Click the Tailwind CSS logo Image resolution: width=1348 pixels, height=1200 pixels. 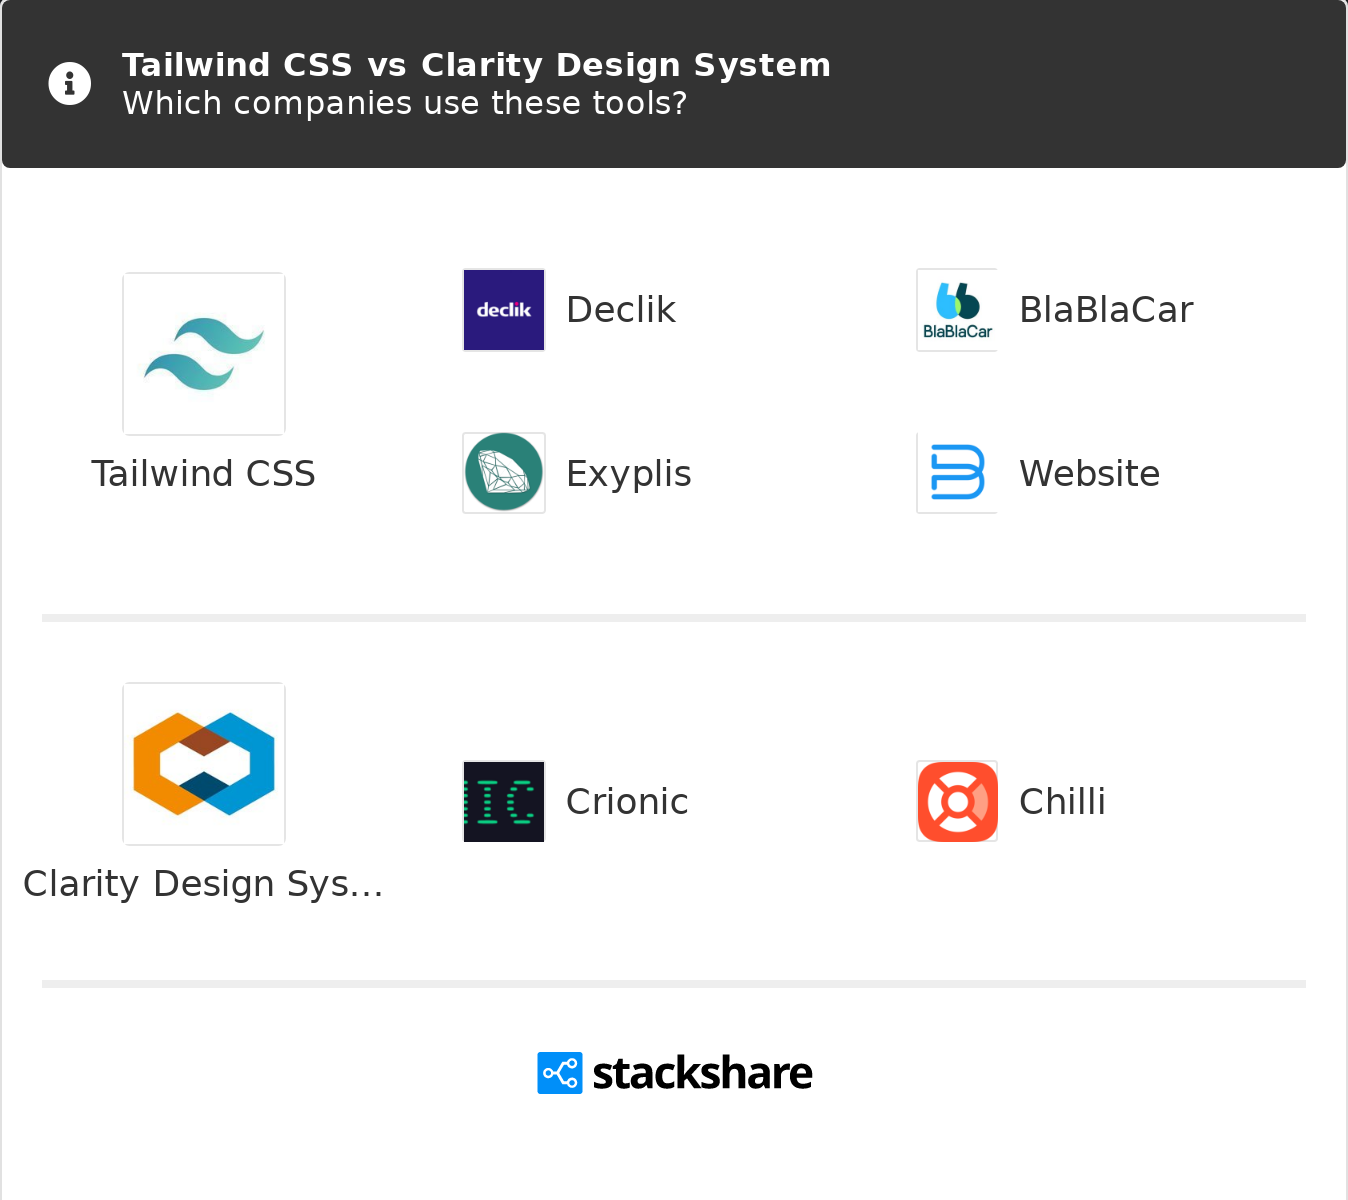(203, 353)
